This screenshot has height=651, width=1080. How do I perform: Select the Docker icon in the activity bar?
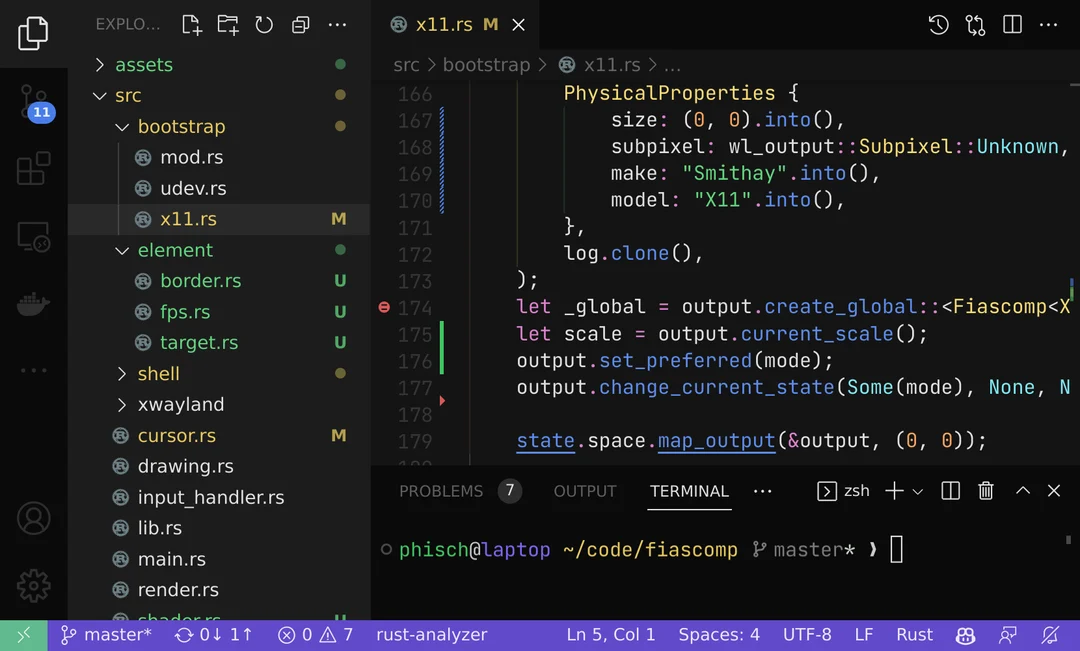[33, 304]
